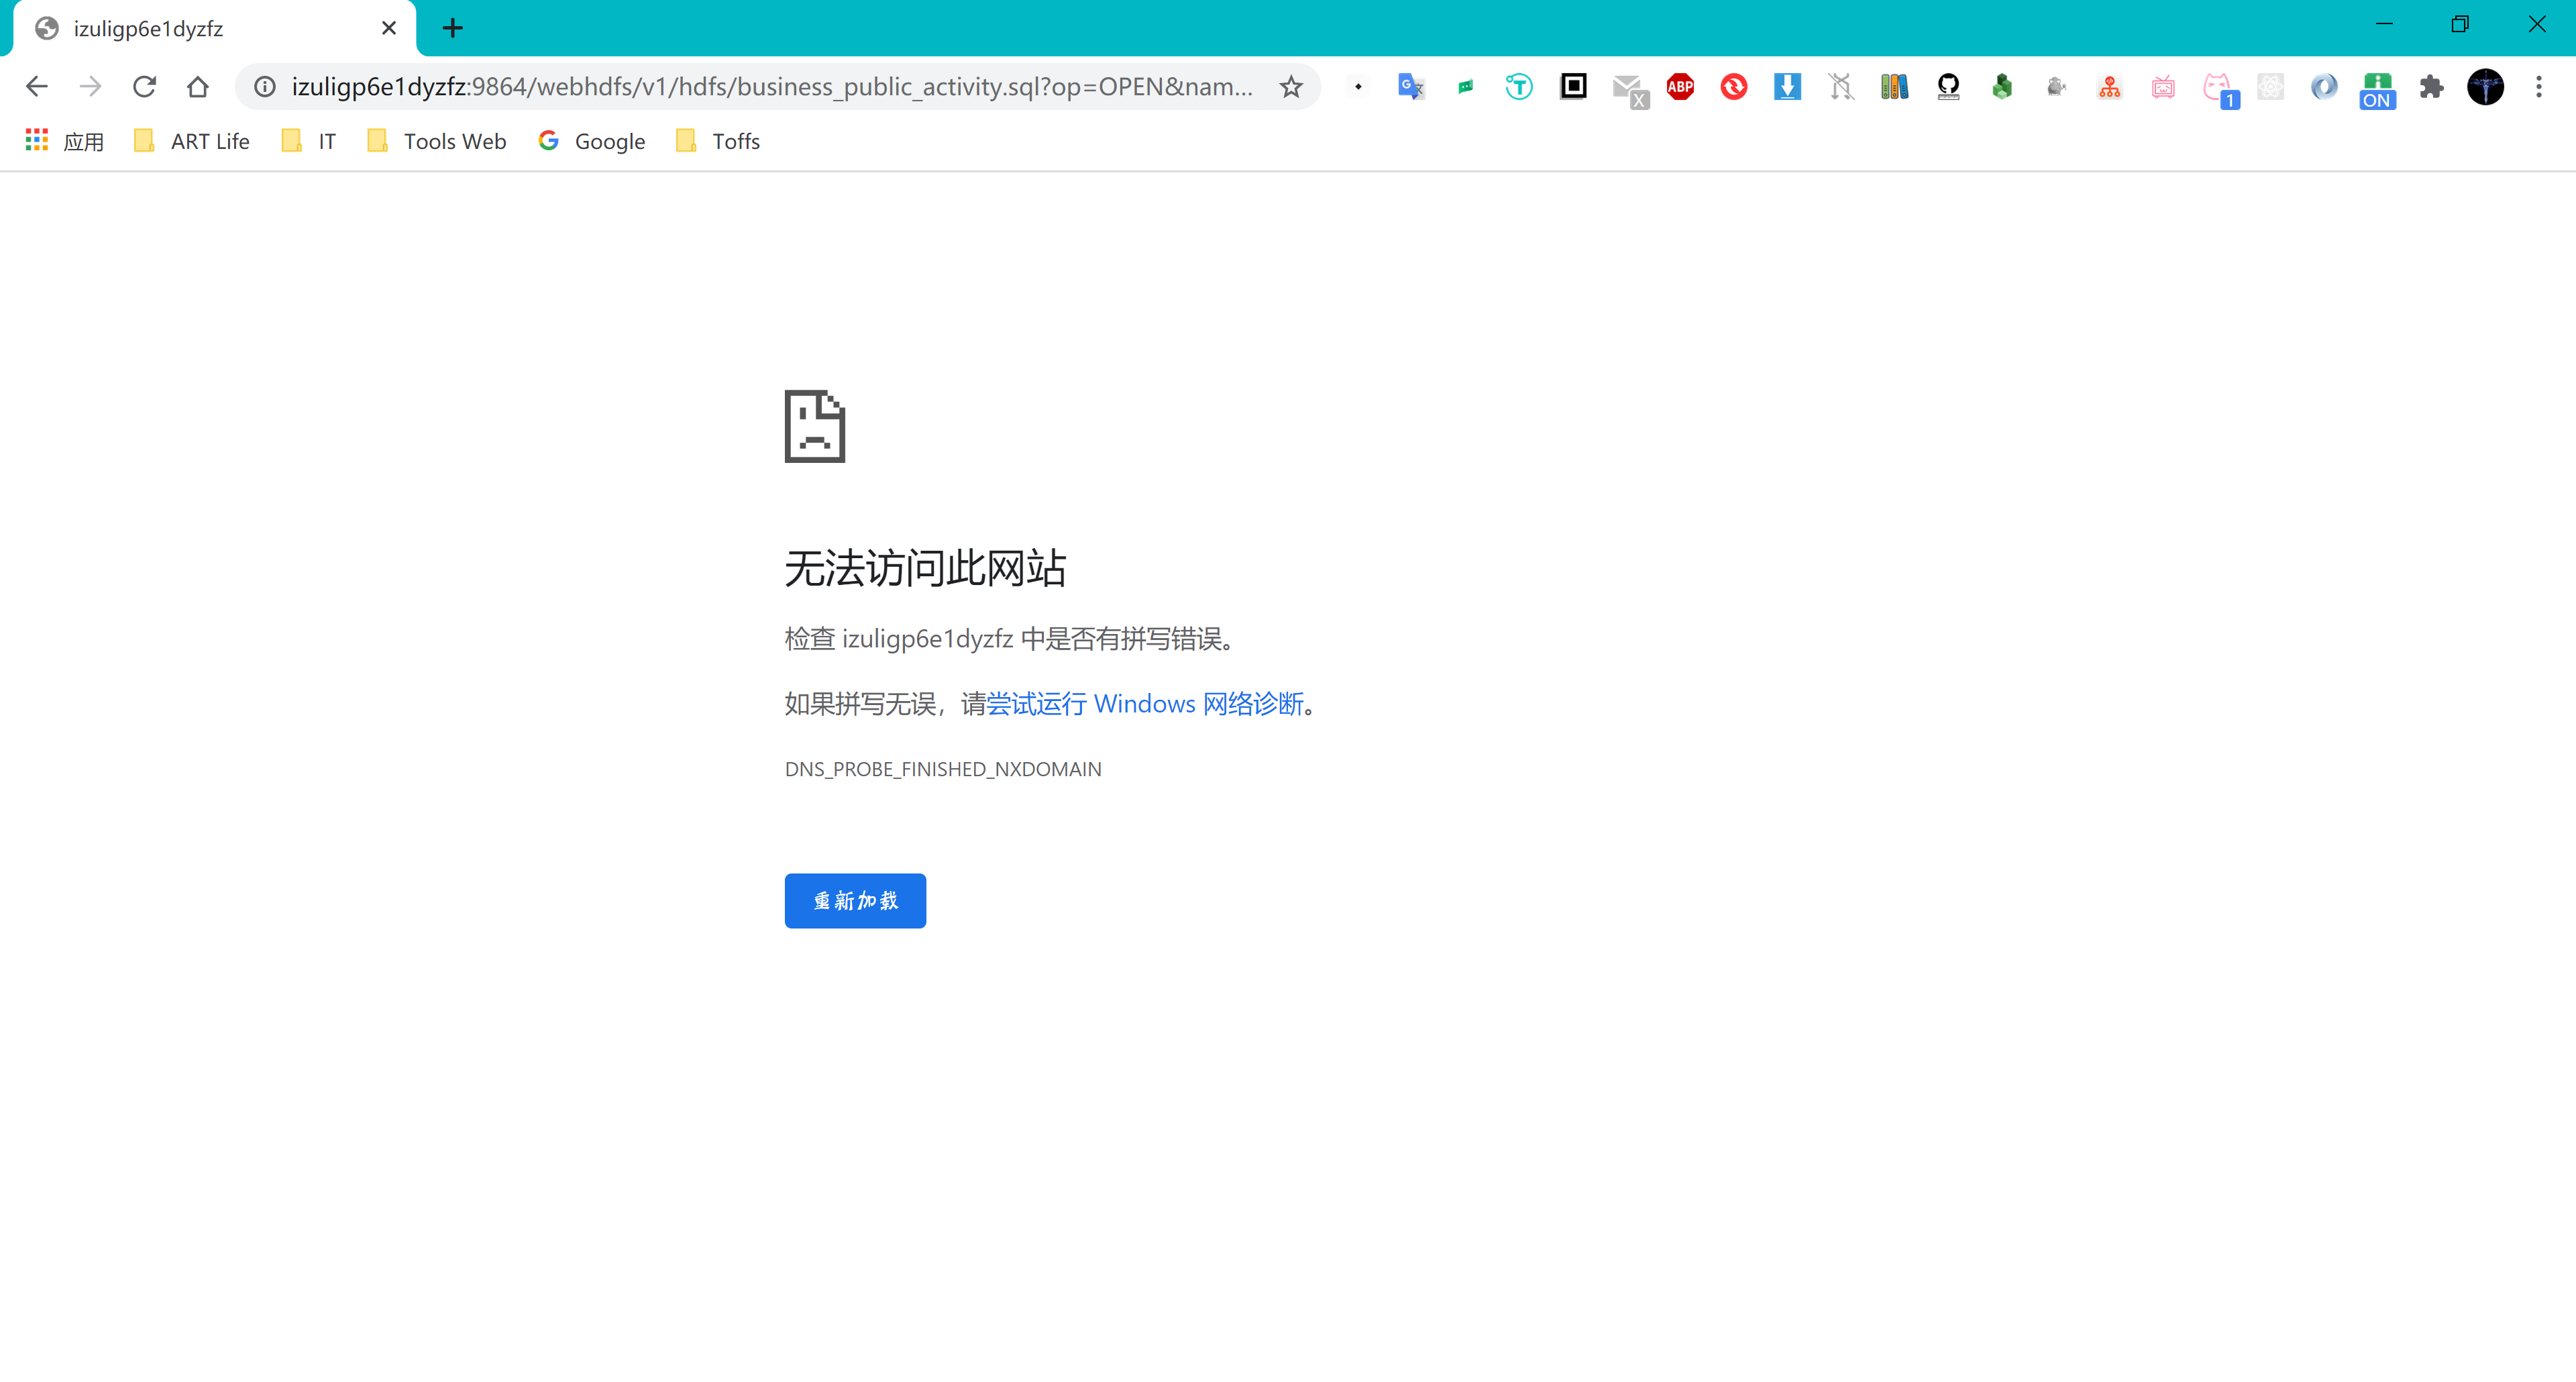The width and height of the screenshot is (2576, 1382).
Task: Bookmark this page with the star
Action: [1291, 87]
